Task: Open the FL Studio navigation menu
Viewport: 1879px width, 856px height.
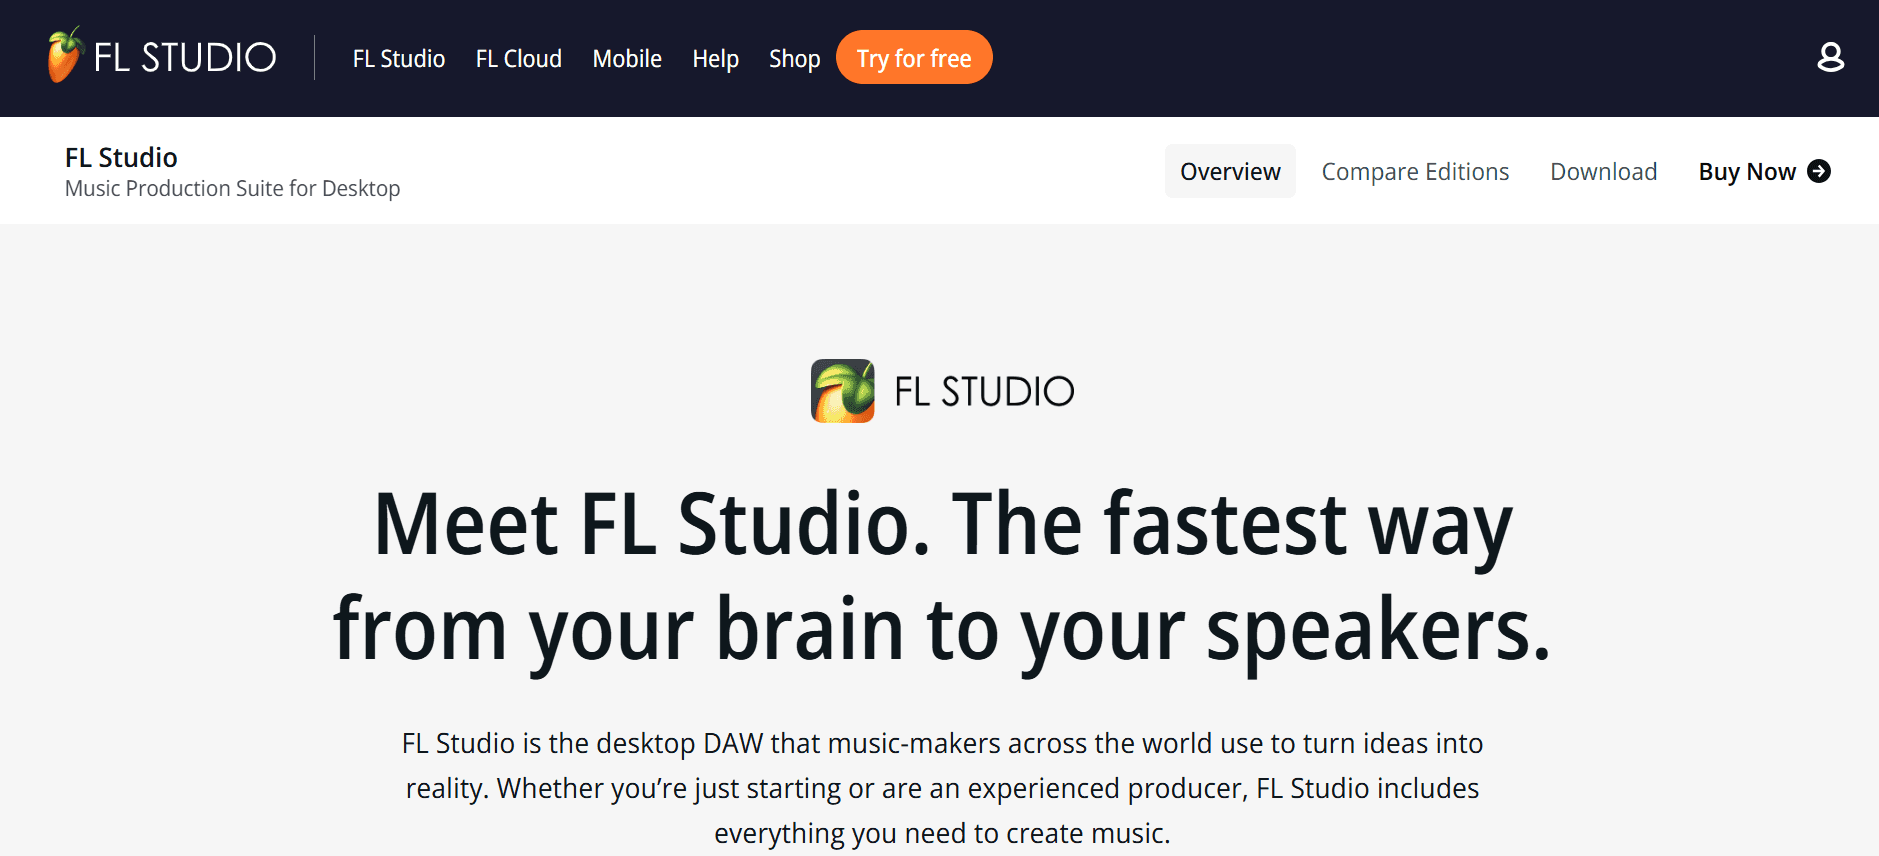Action: pyautogui.click(x=399, y=59)
